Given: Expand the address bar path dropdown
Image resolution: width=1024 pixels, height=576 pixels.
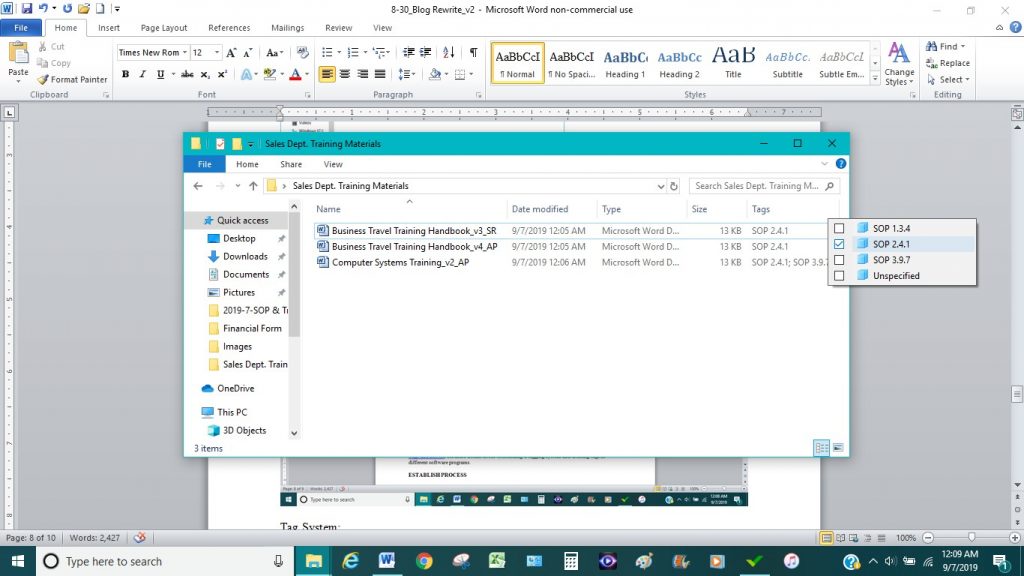Looking at the screenshot, I should (x=660, y=186).
